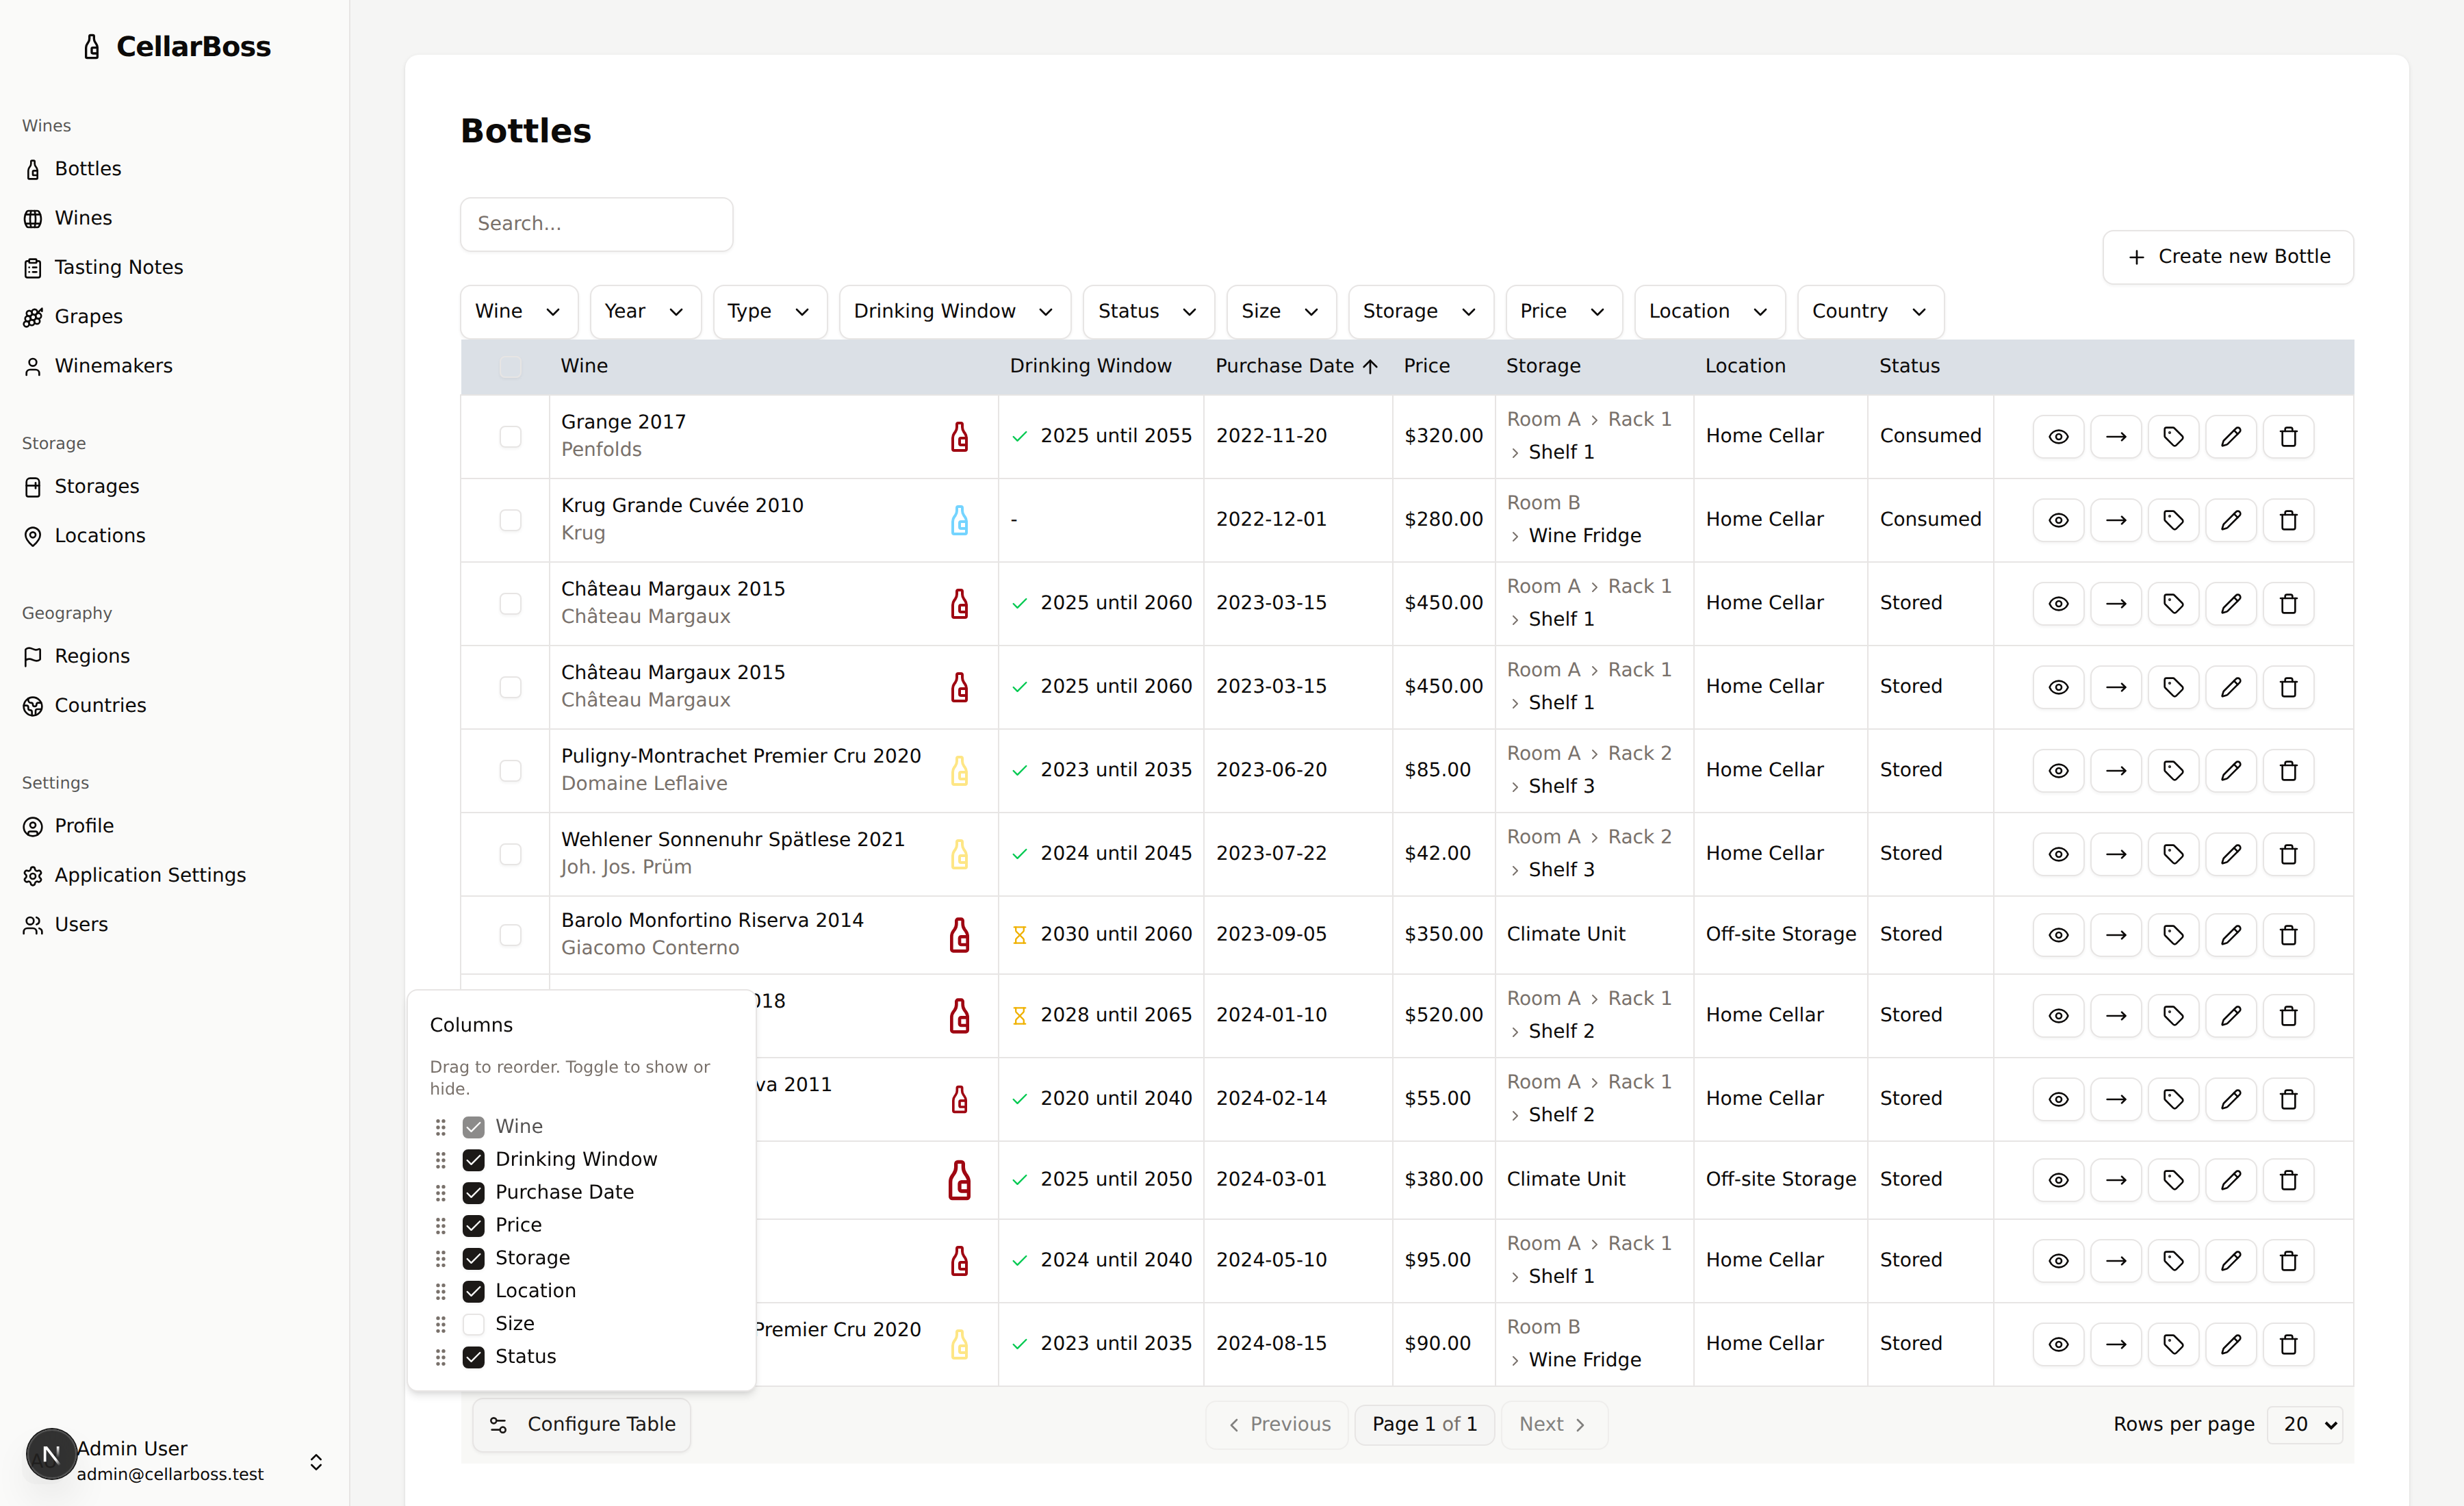
Task: Expand the Storage filter dropdown
Action: tap(1420, 311)
